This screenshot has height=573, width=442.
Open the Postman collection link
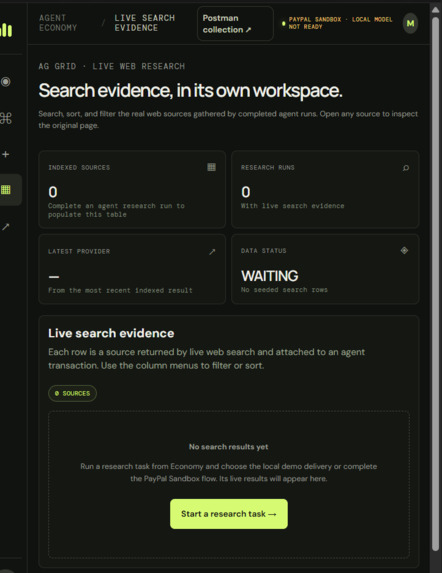point(235,24)
